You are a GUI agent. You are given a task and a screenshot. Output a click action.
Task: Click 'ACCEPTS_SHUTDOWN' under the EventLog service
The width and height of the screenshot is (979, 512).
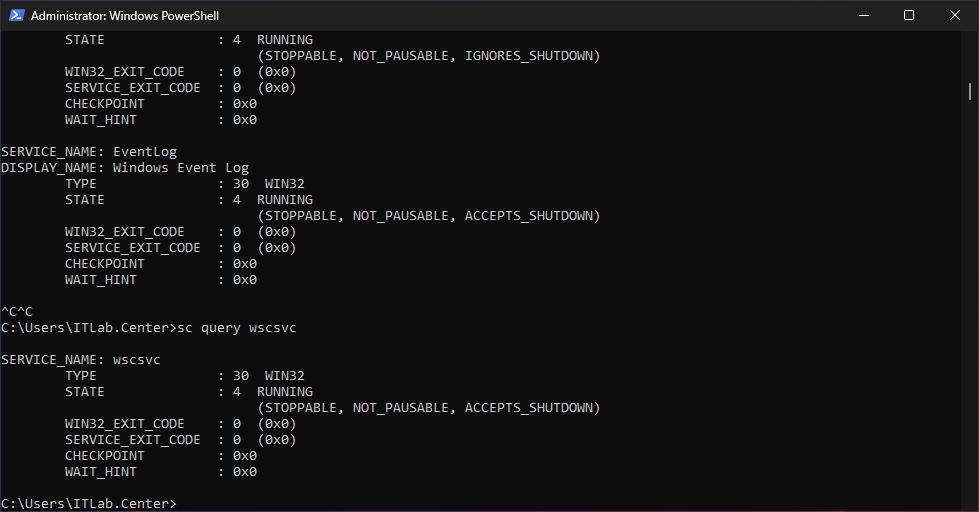tap(532, 216)
